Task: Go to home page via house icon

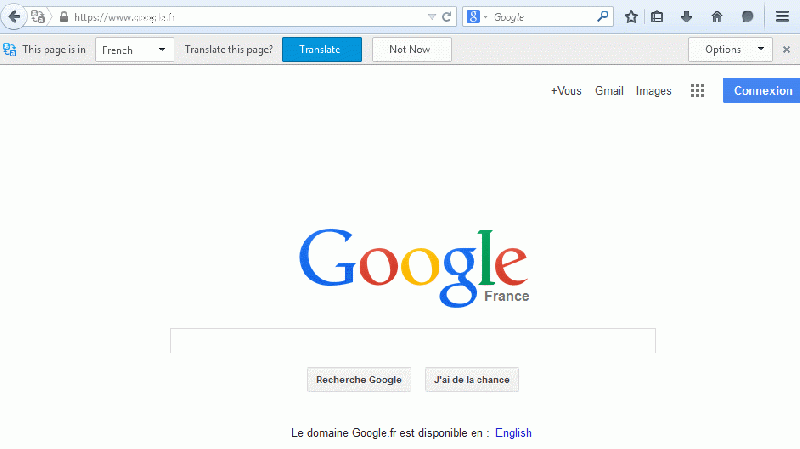Action: [x=717, y=17]
